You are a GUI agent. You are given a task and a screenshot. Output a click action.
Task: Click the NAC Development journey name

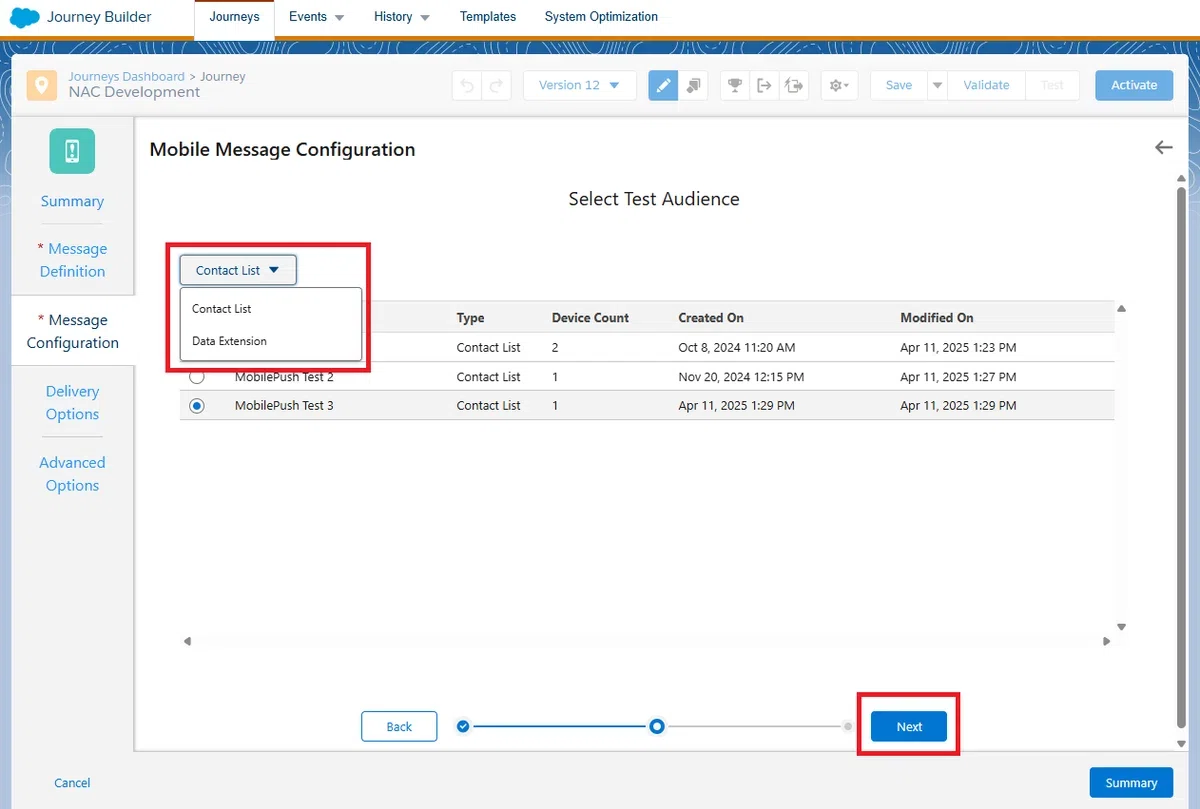coord(134,92)
